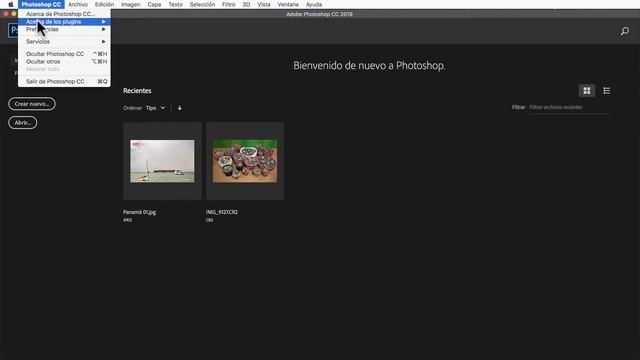Expand Acerca de los plugins submenu
Viewport: 640px width, 360px height.
64,22
